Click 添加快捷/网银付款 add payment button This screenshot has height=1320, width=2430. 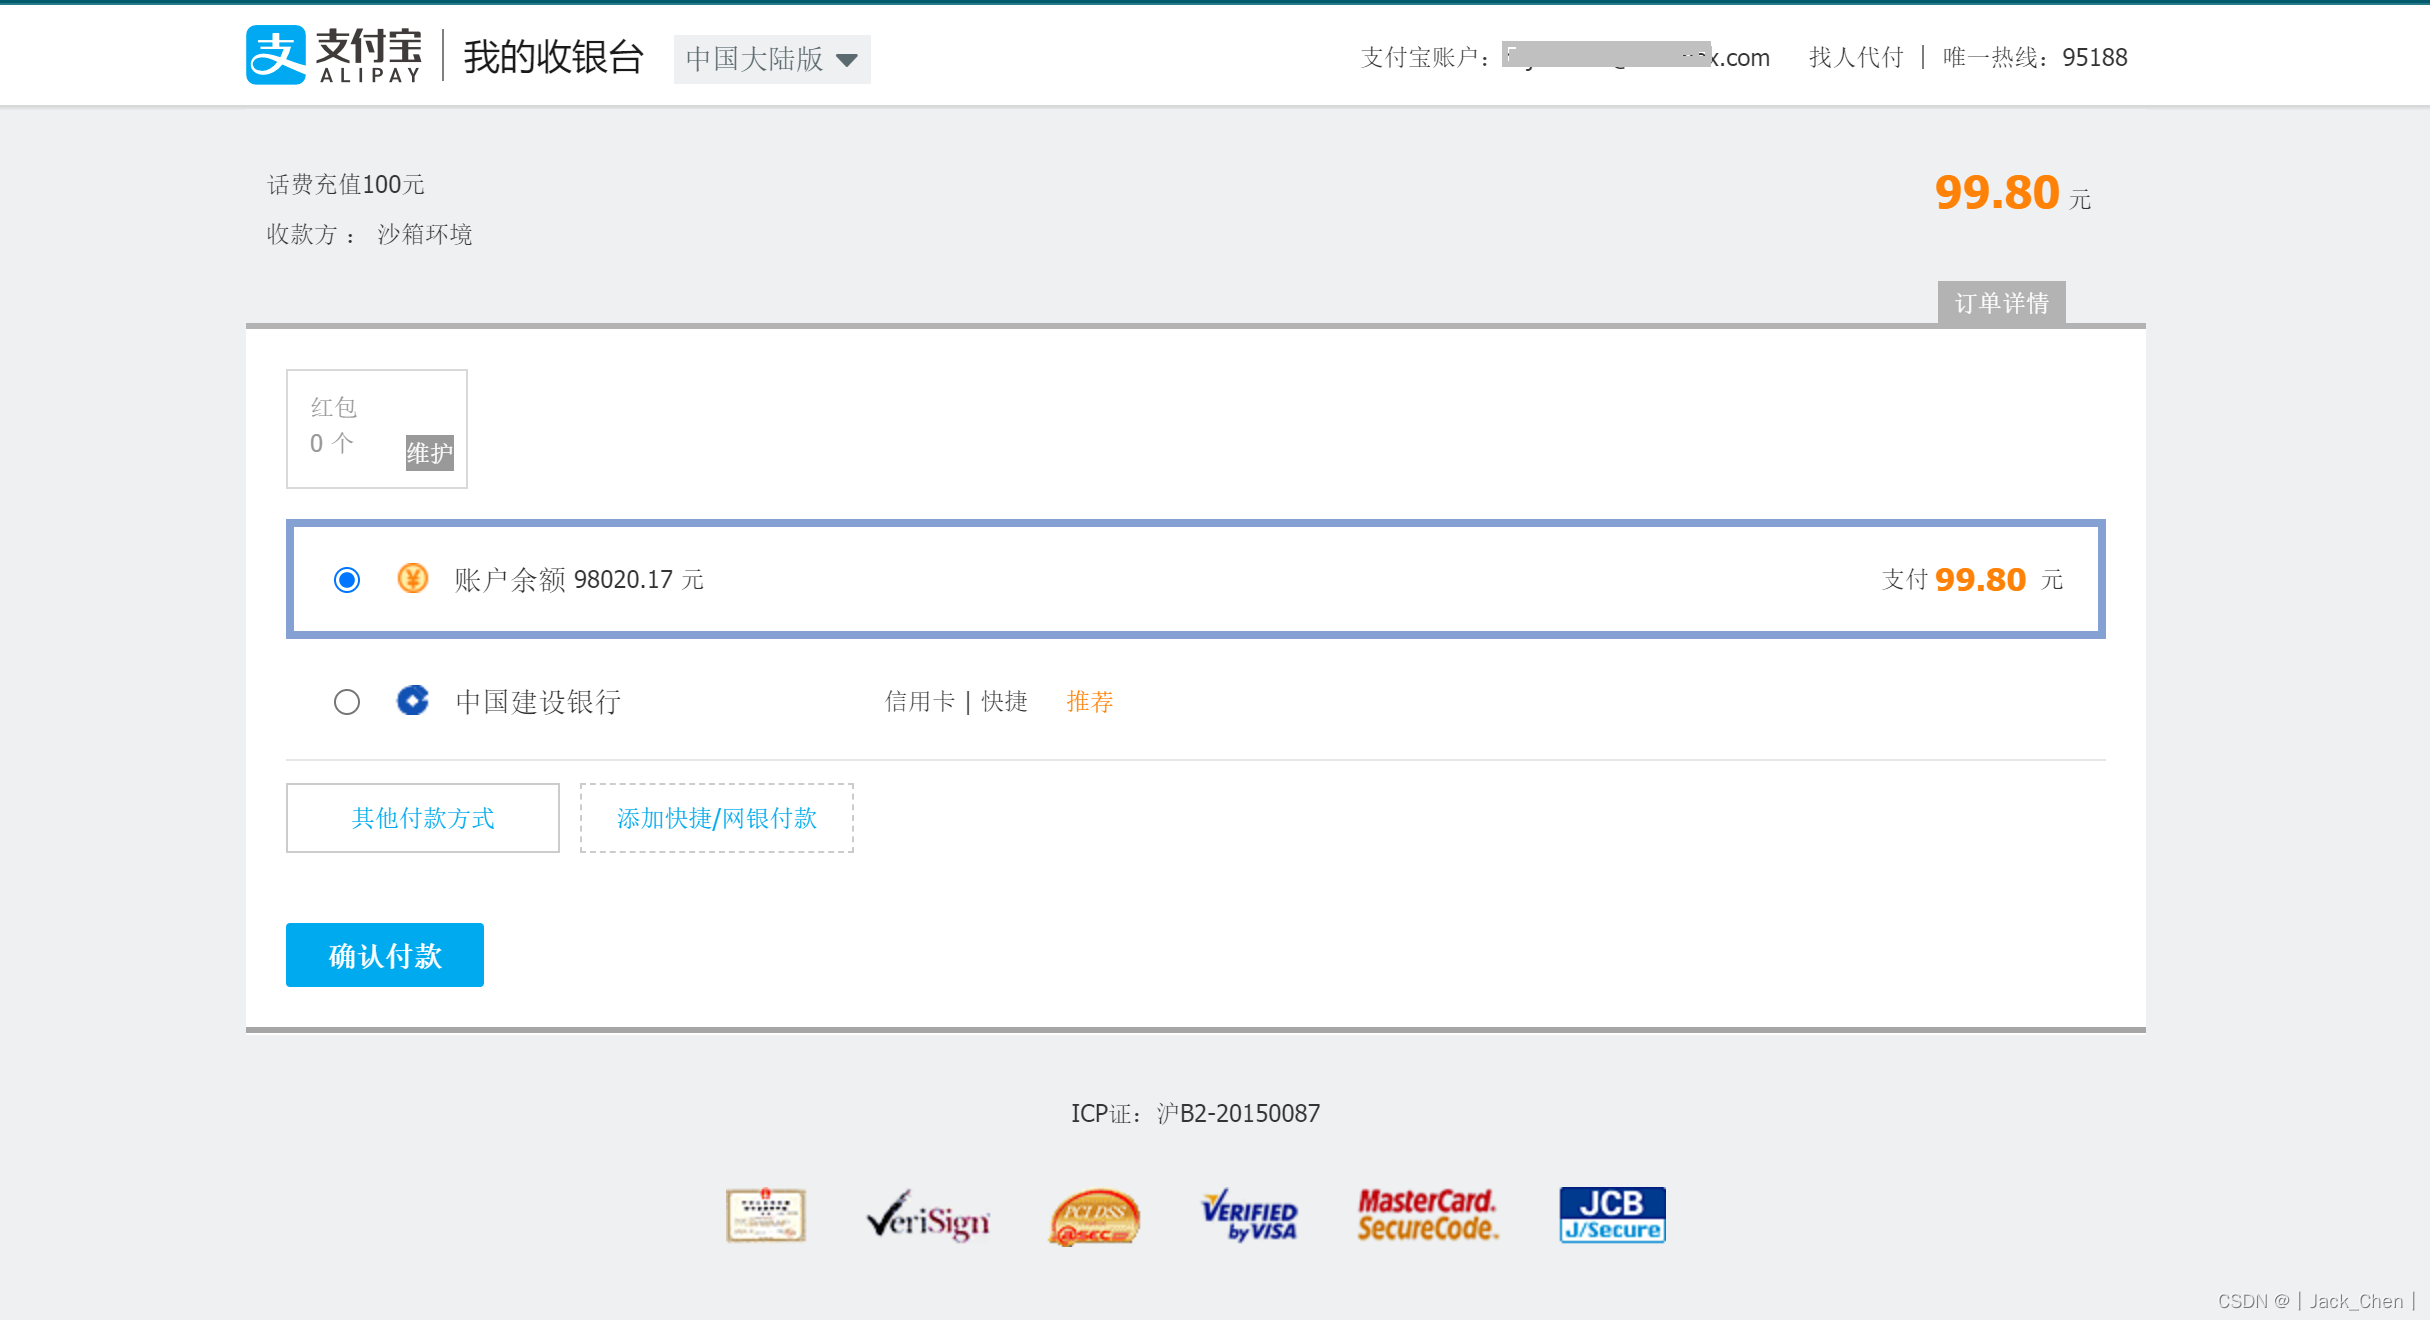pyautogui.click(x=716, y=818)
